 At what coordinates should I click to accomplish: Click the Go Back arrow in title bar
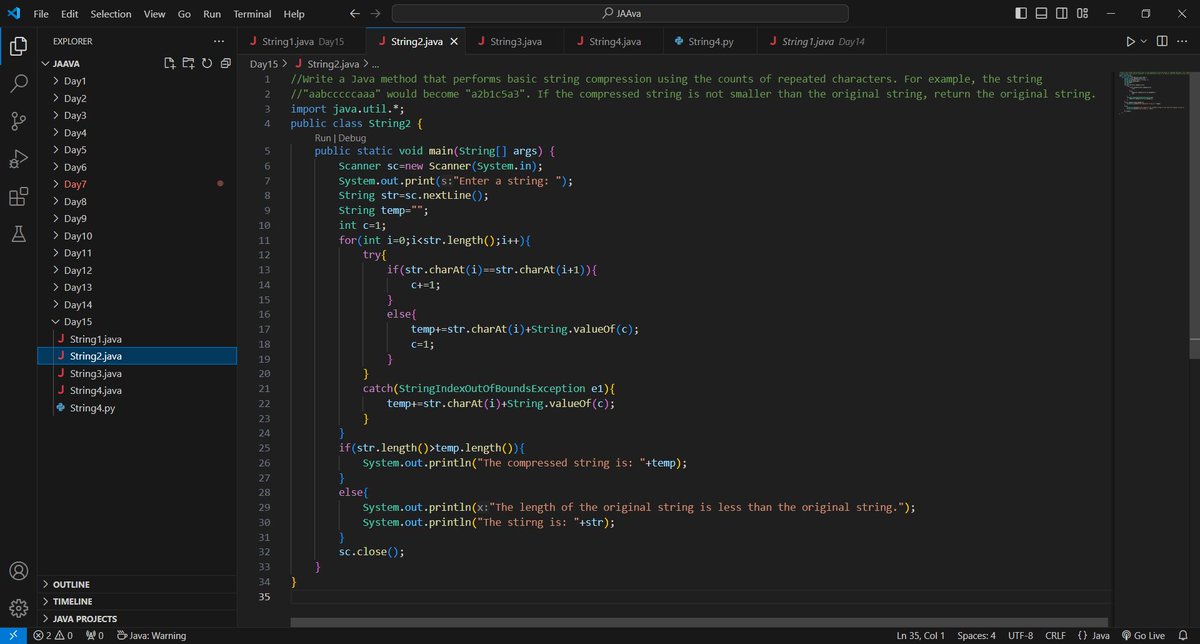(355, 14)
